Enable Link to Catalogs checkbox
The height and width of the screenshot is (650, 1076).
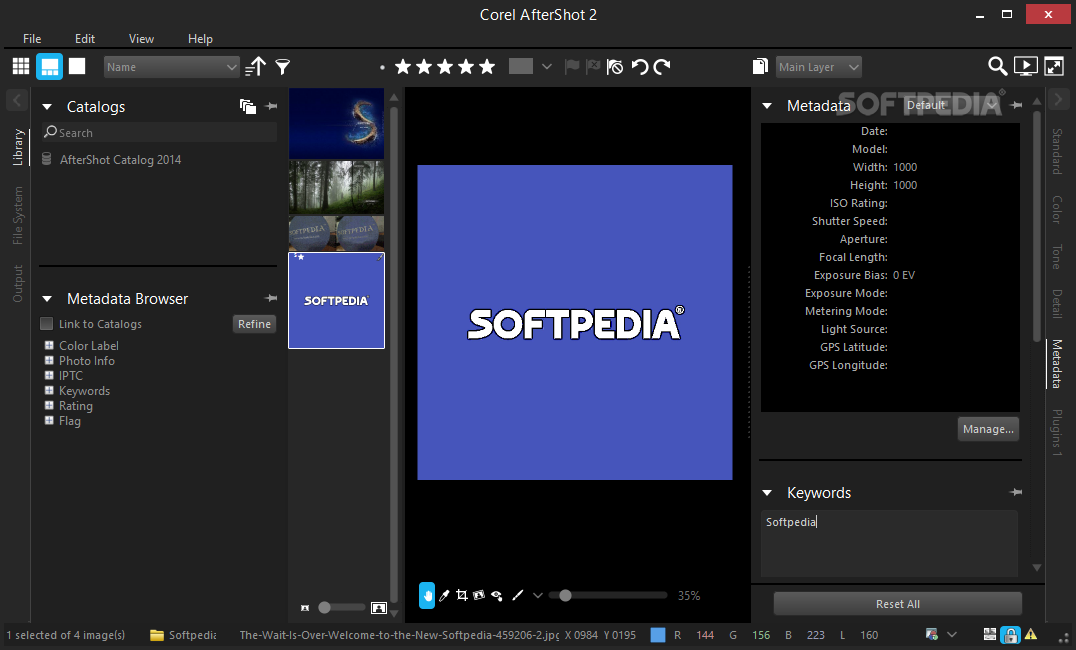coord(47,323)
